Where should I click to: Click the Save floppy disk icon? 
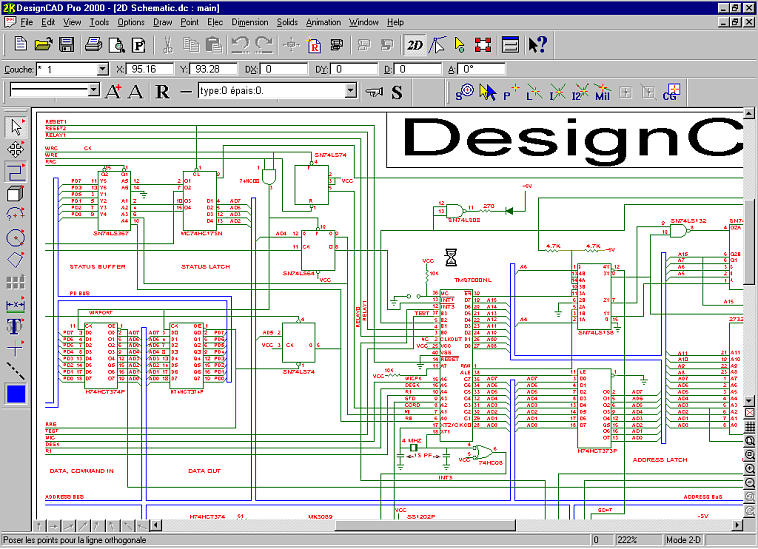point(67,45)
